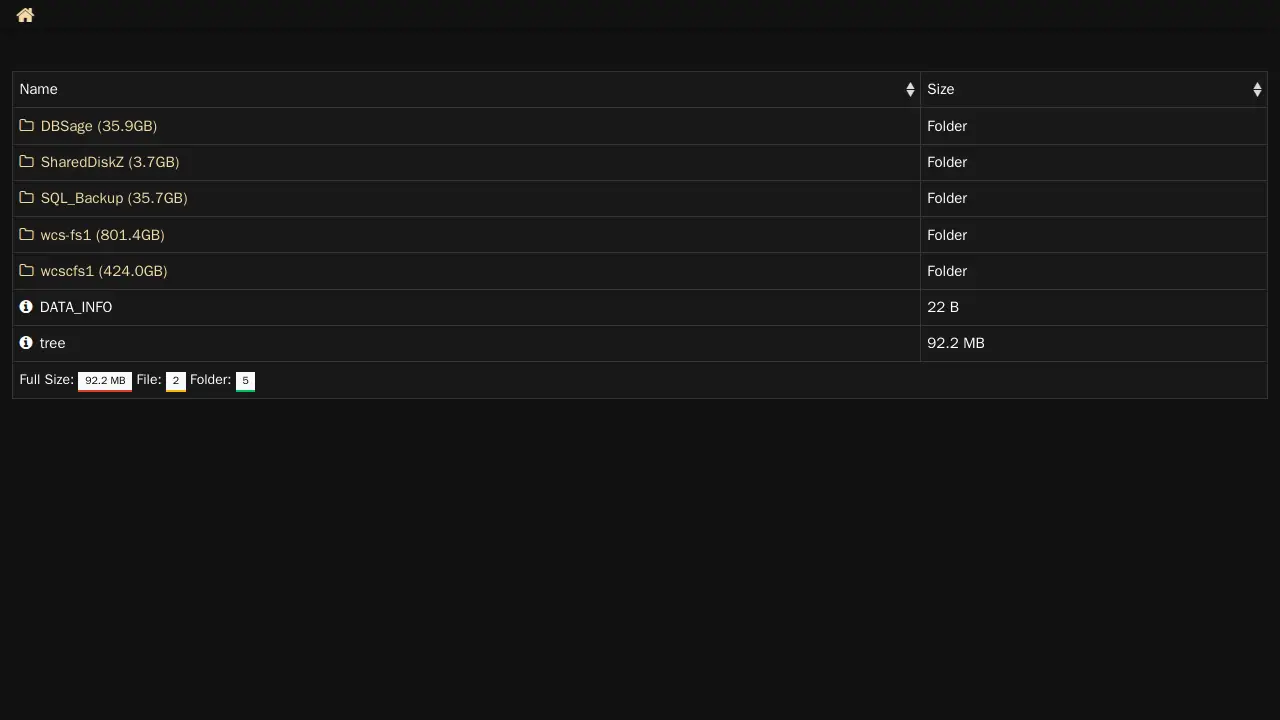
Task: Click the home icon at top
Action: [x=25, y=15]
